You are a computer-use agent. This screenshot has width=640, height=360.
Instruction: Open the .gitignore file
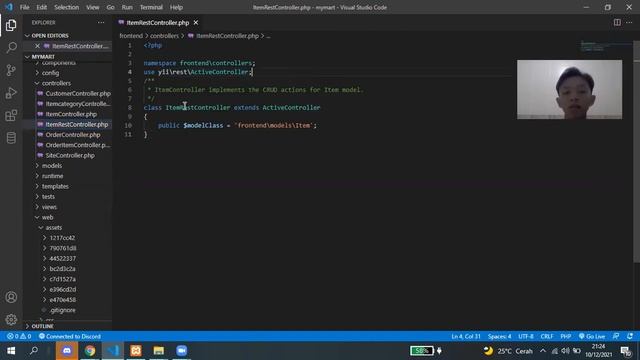coord(62,310)
